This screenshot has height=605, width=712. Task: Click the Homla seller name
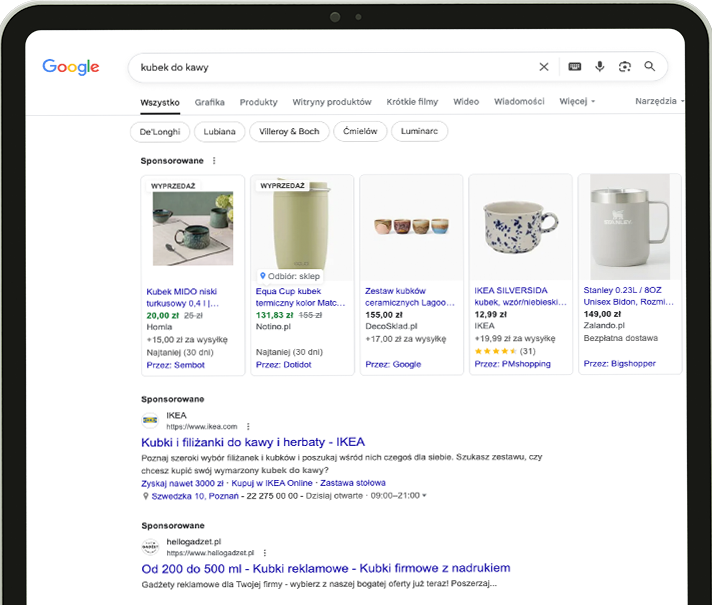159,327
